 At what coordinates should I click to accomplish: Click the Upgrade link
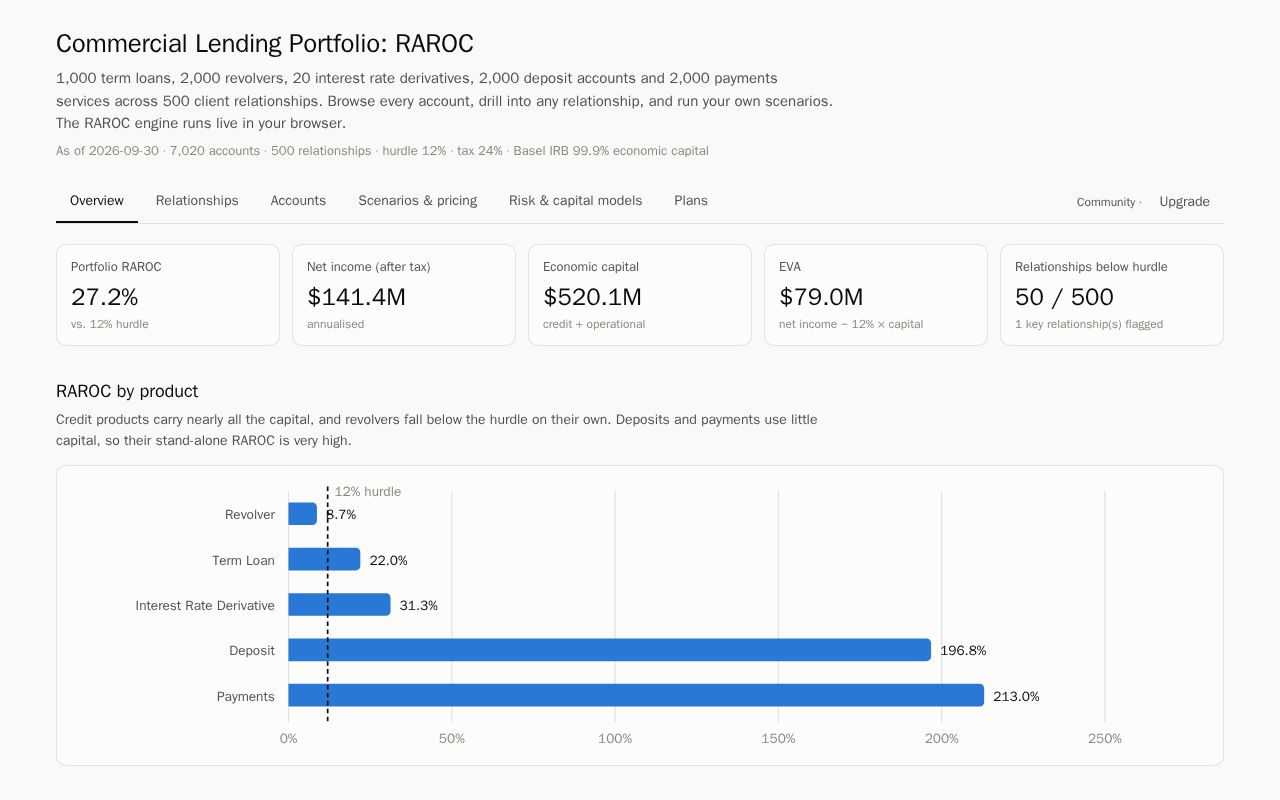pyautogui.click(x=1184, y=202)
